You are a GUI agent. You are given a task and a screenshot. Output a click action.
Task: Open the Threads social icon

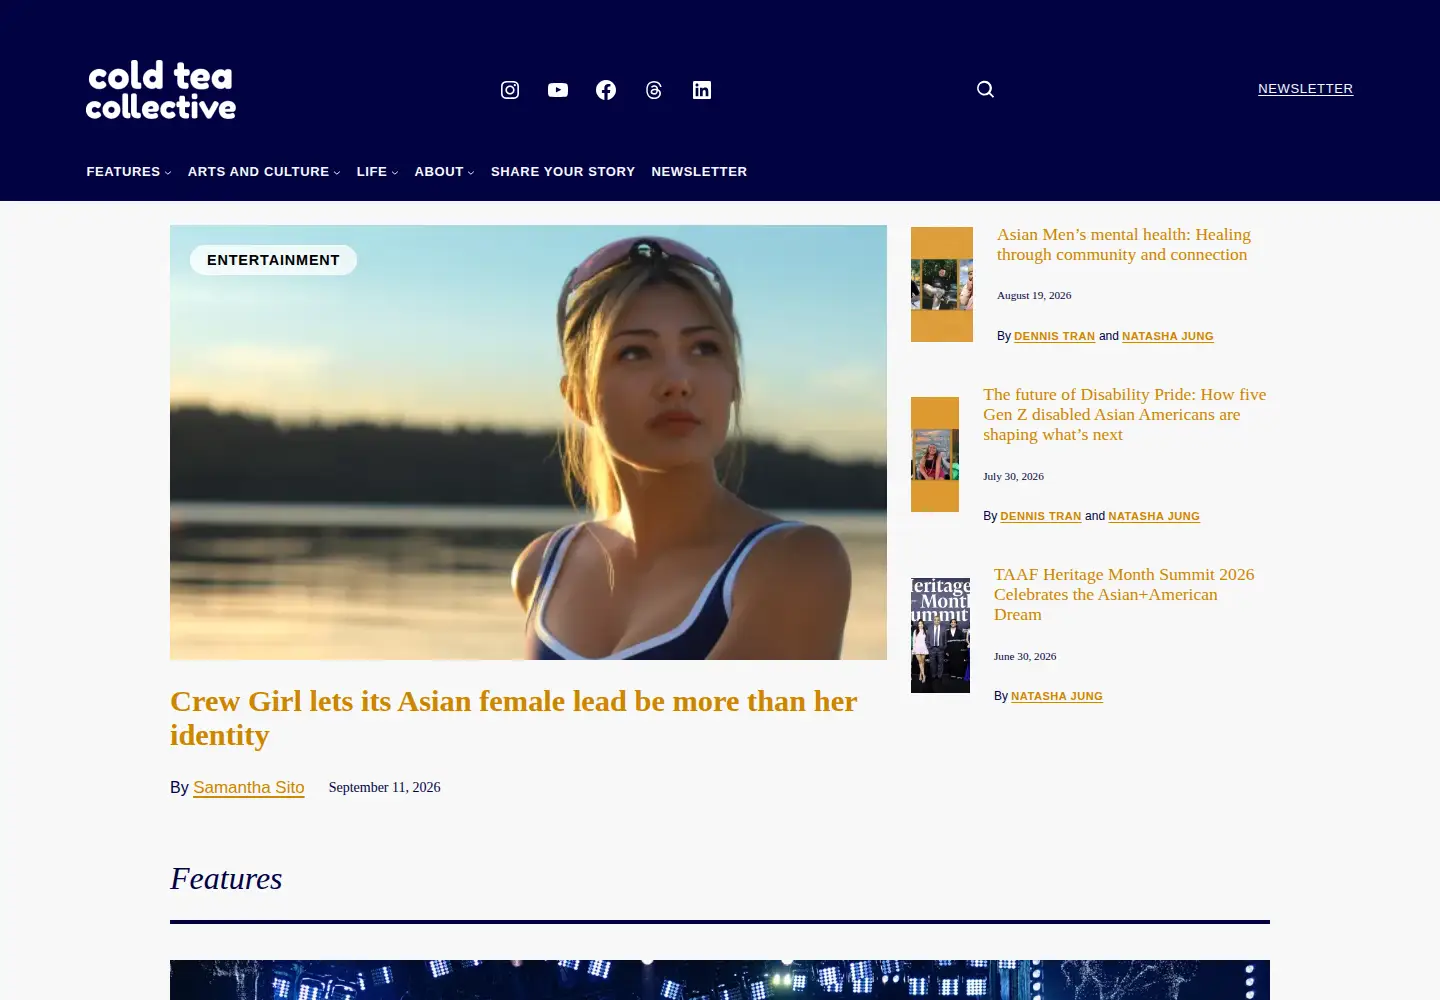(654, 90)
